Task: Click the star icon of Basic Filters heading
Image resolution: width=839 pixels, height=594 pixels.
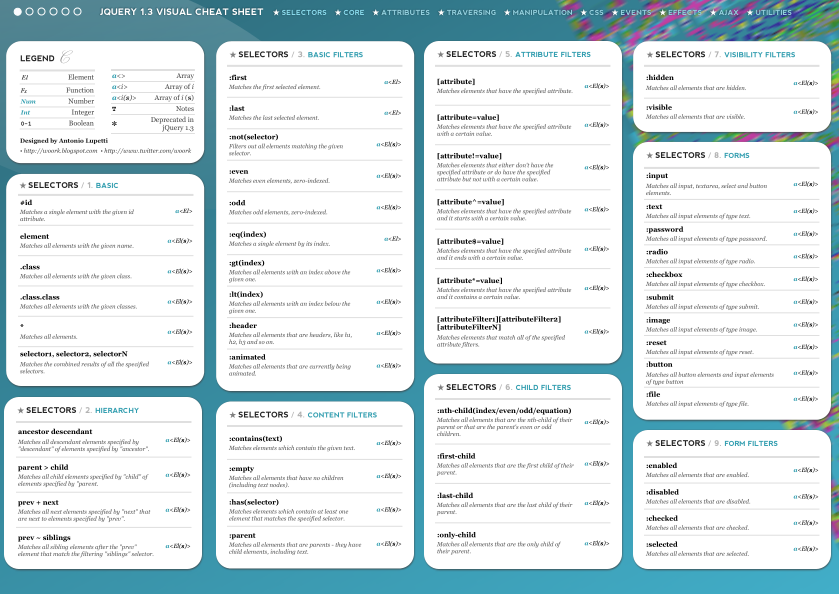Action: [233, 55]
